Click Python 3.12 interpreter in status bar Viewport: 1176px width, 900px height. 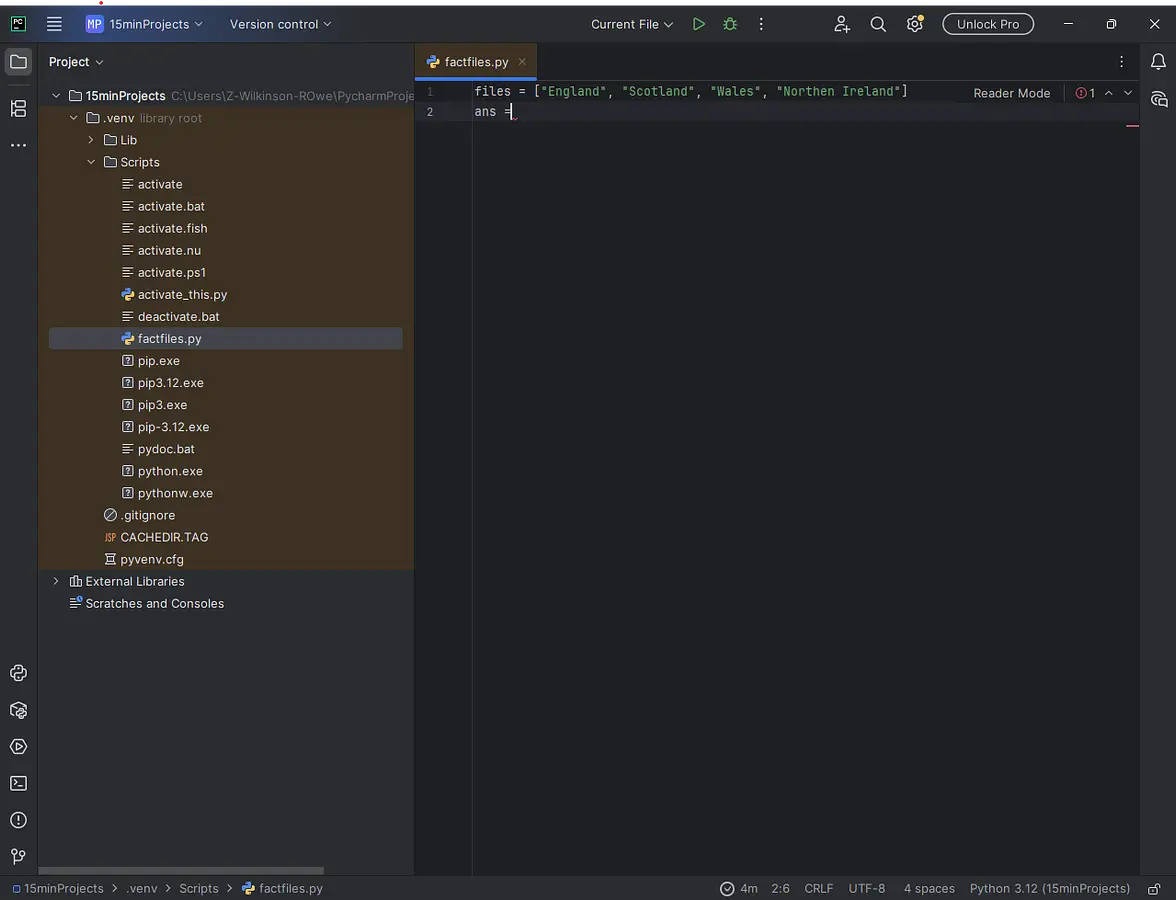[x=1049, y=888]
